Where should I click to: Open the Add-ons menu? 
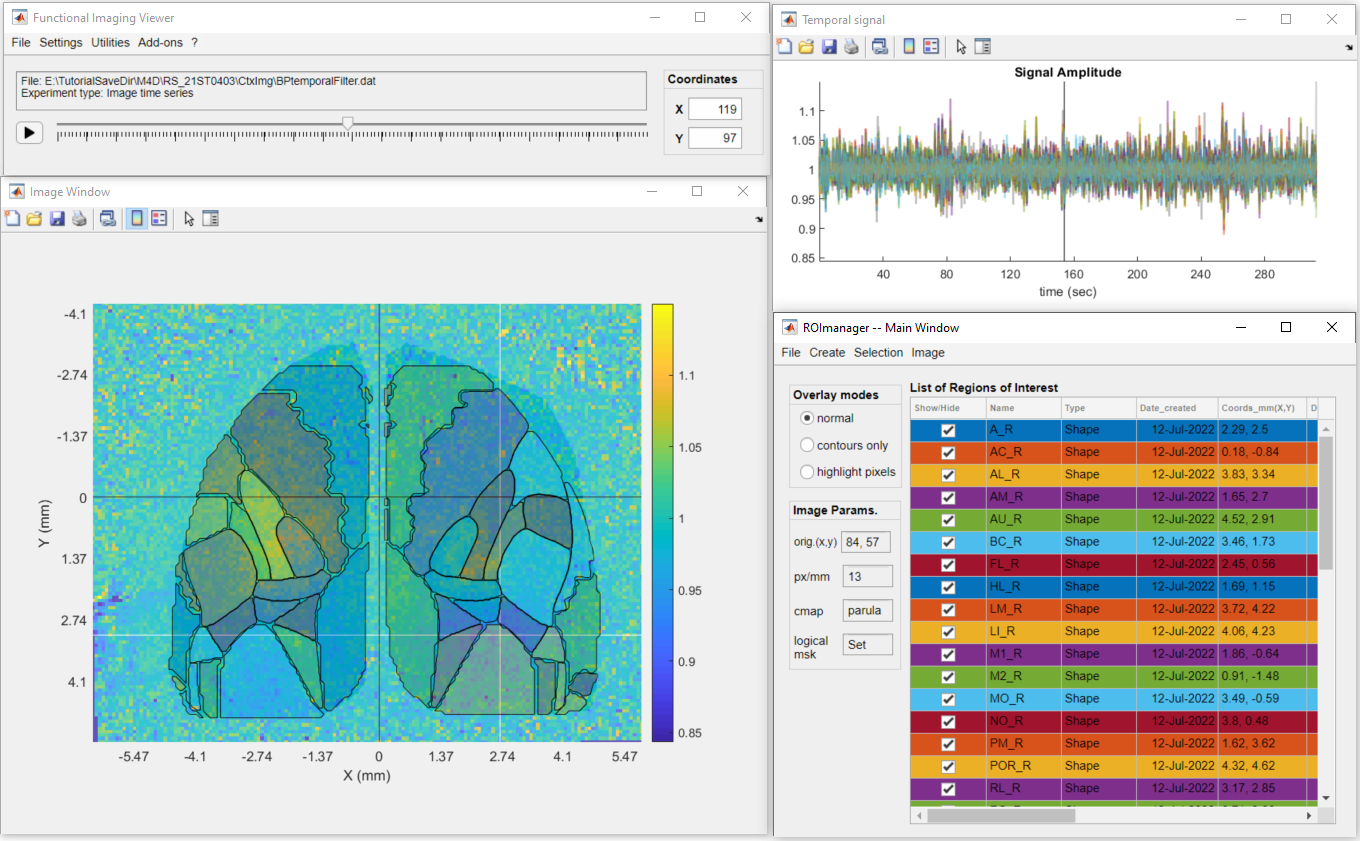coord(161,42)
